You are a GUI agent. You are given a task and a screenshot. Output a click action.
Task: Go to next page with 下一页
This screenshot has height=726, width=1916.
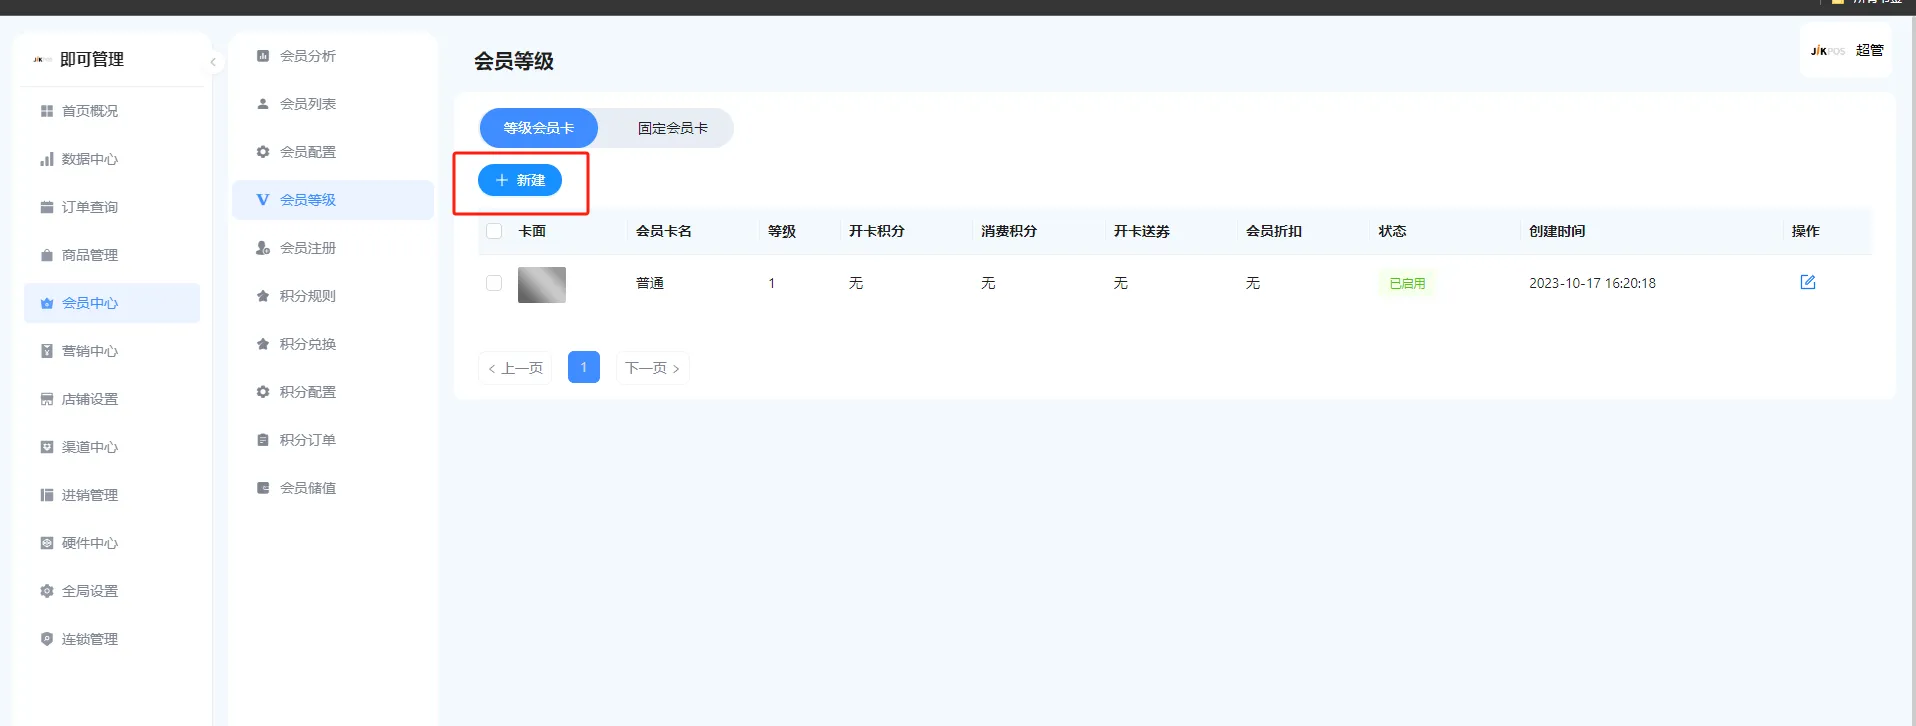tap(652, 368)
